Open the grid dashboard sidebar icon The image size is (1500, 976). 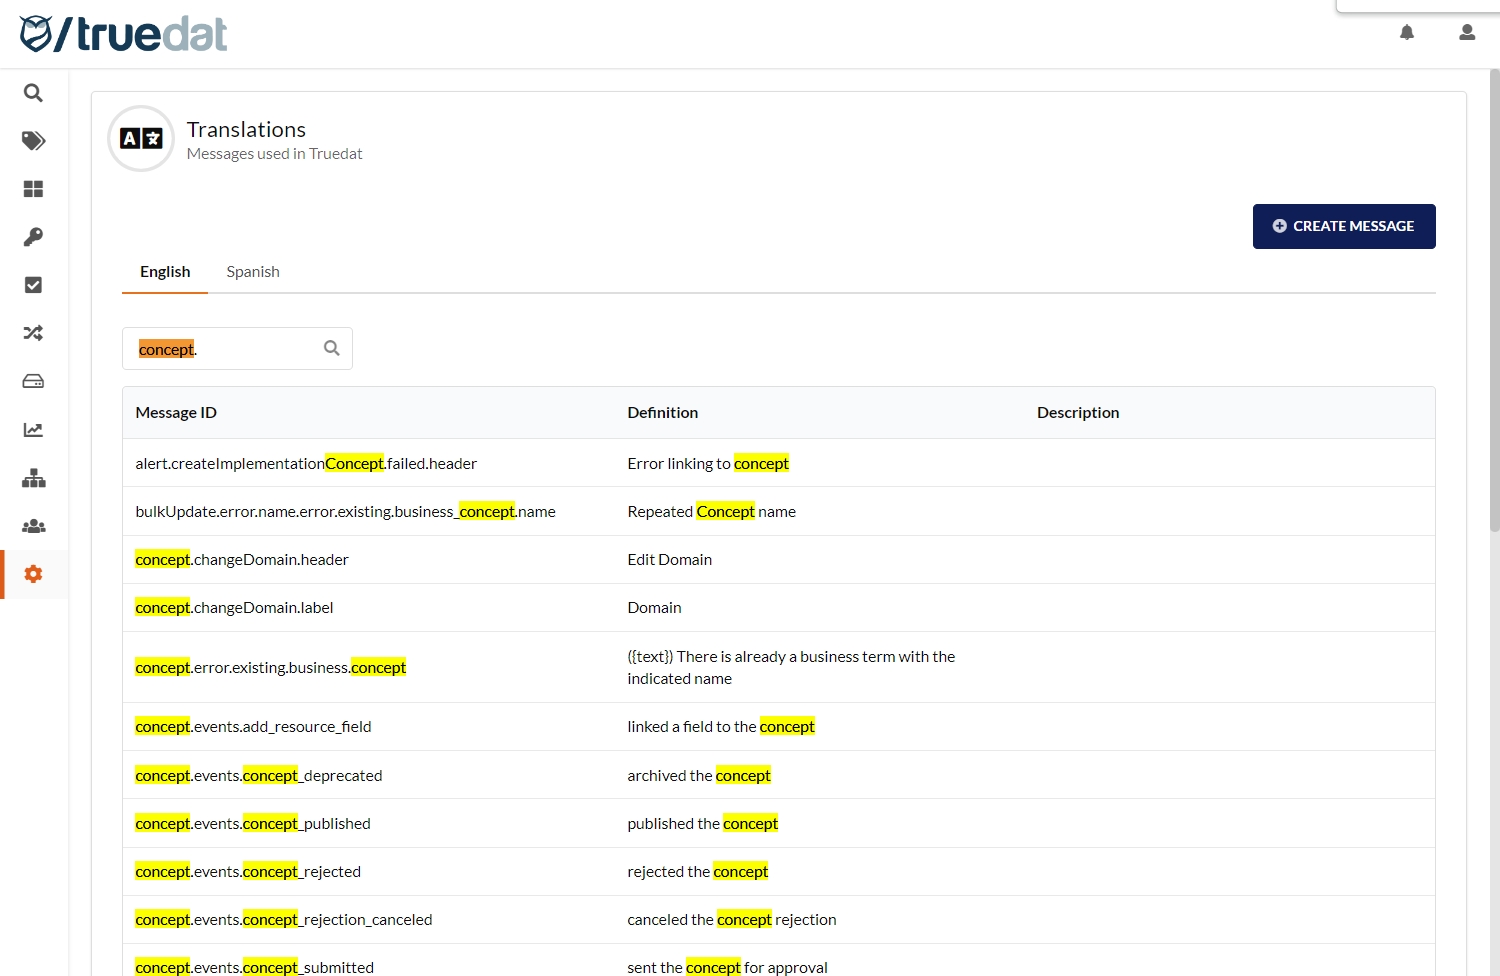pos(33,189)
